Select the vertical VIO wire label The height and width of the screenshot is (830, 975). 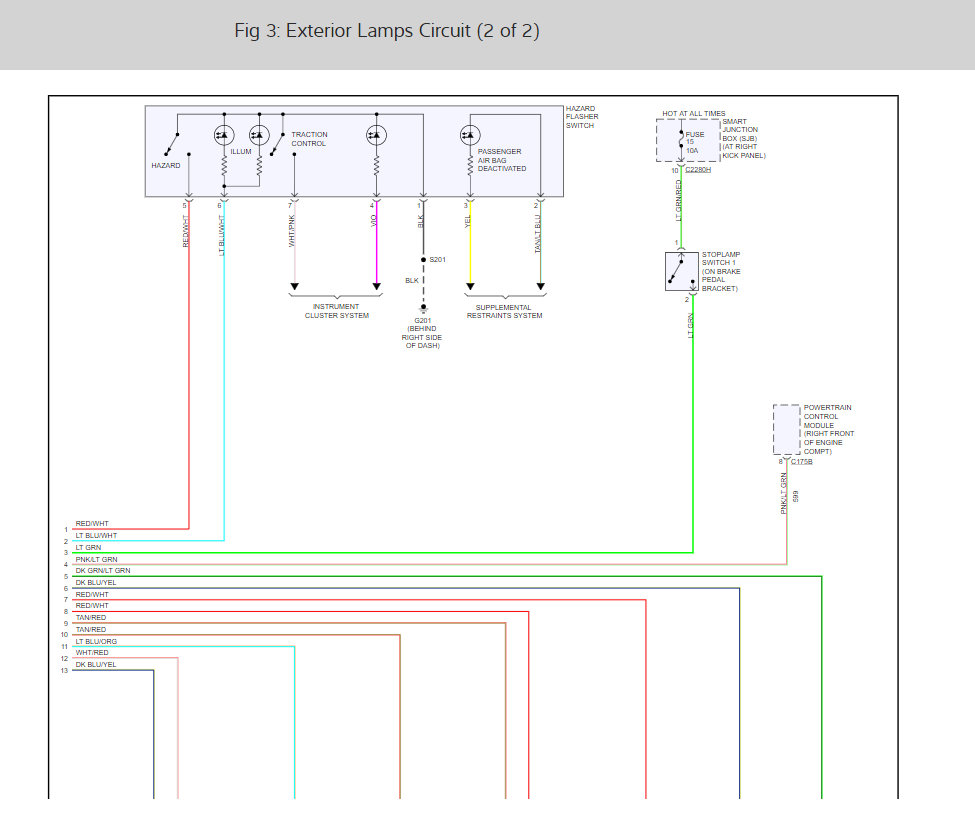coord(373,221)
